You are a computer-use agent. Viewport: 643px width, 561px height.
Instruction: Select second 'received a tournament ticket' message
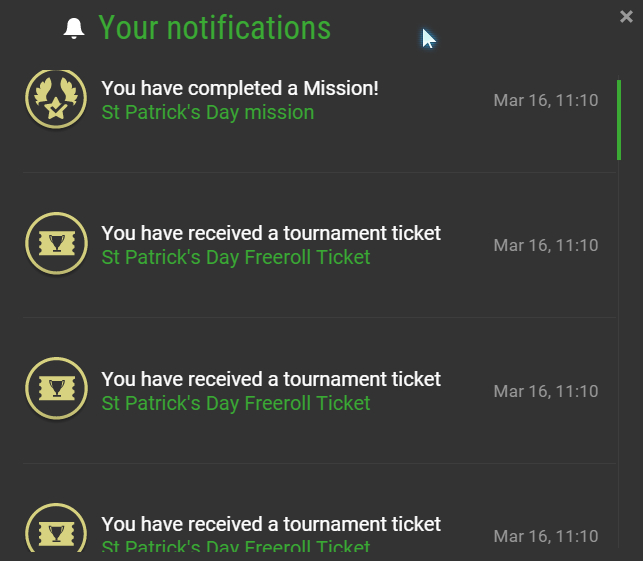coord(271,379)
